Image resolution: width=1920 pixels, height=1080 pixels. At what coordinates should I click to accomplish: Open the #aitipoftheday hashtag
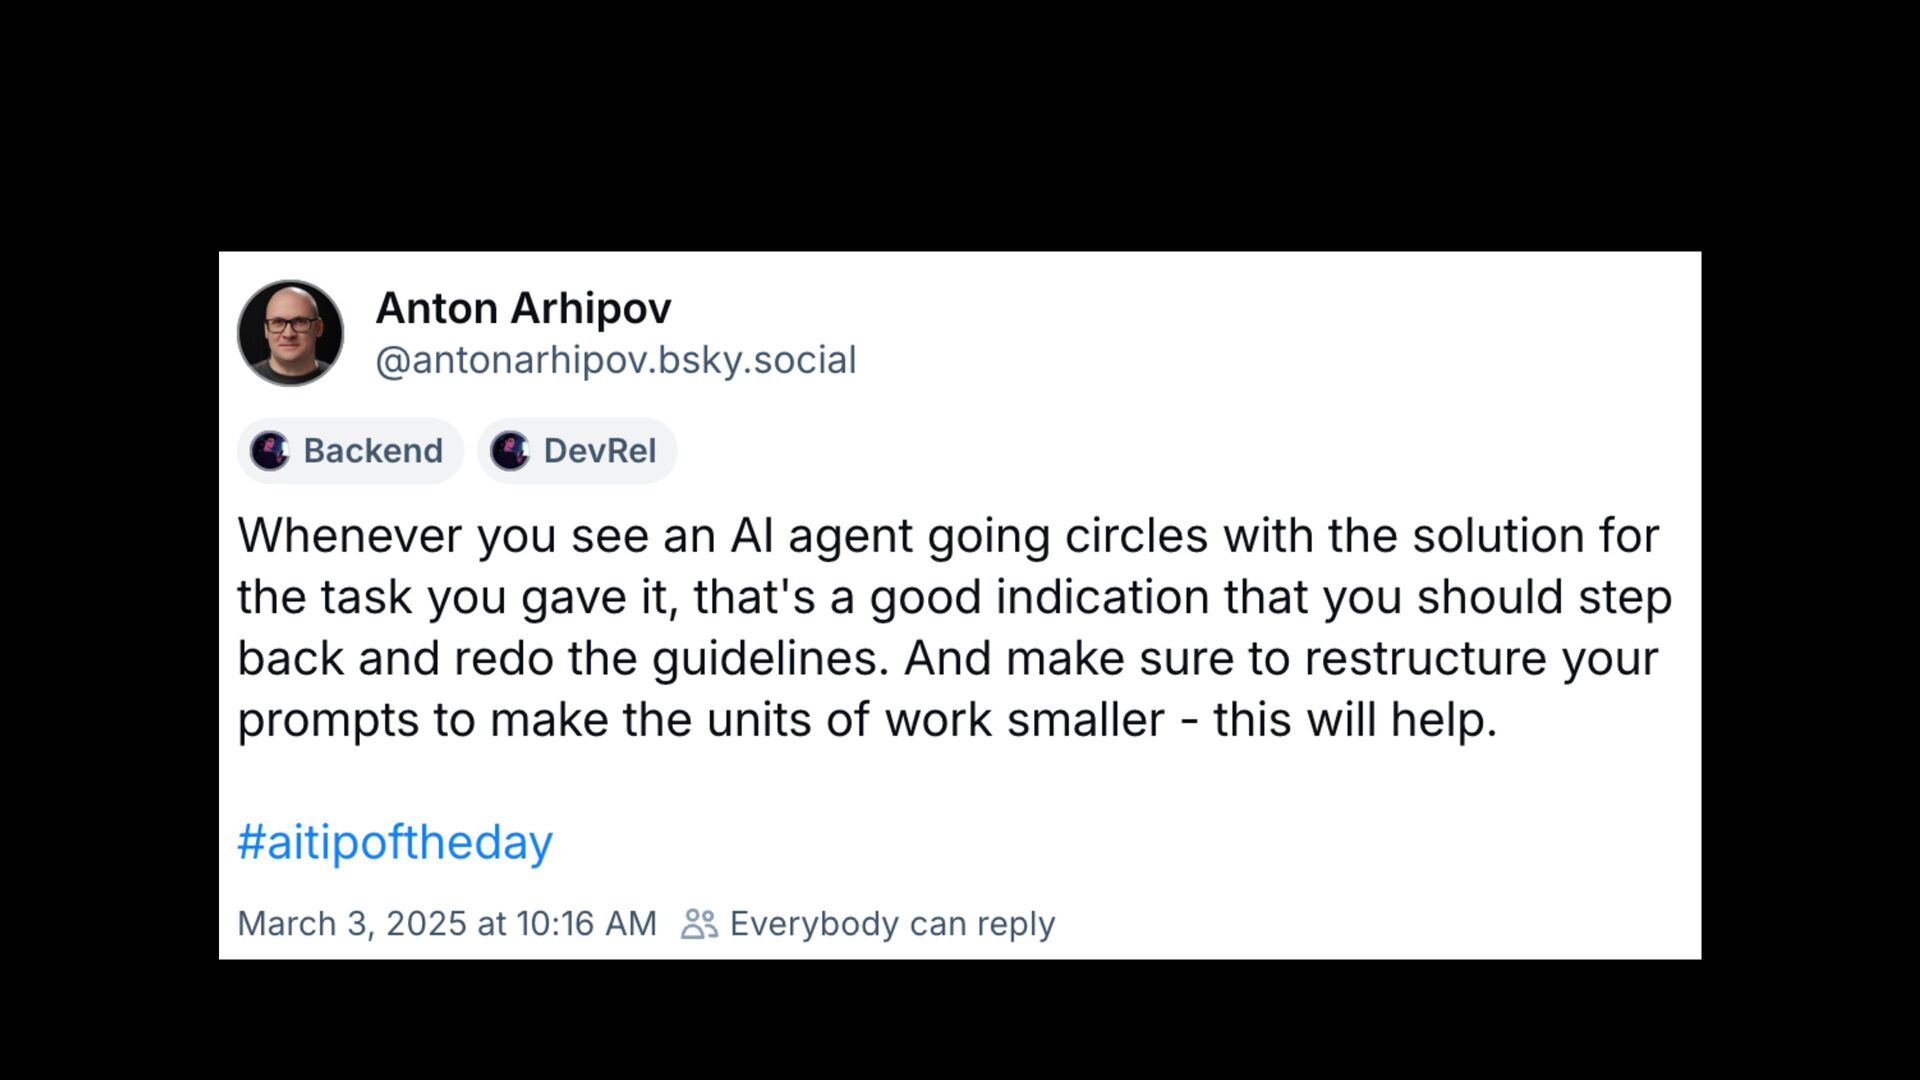click(x=394, y=842)
